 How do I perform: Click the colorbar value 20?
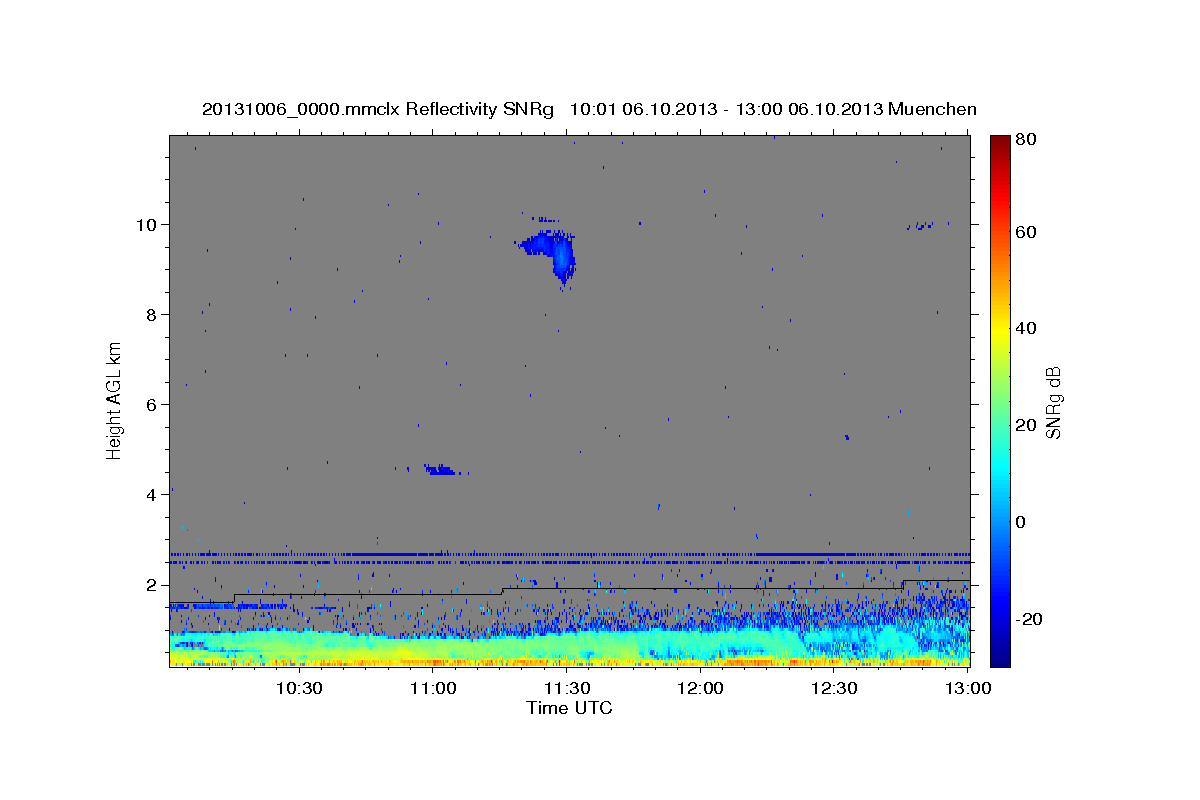(1025, 425)
